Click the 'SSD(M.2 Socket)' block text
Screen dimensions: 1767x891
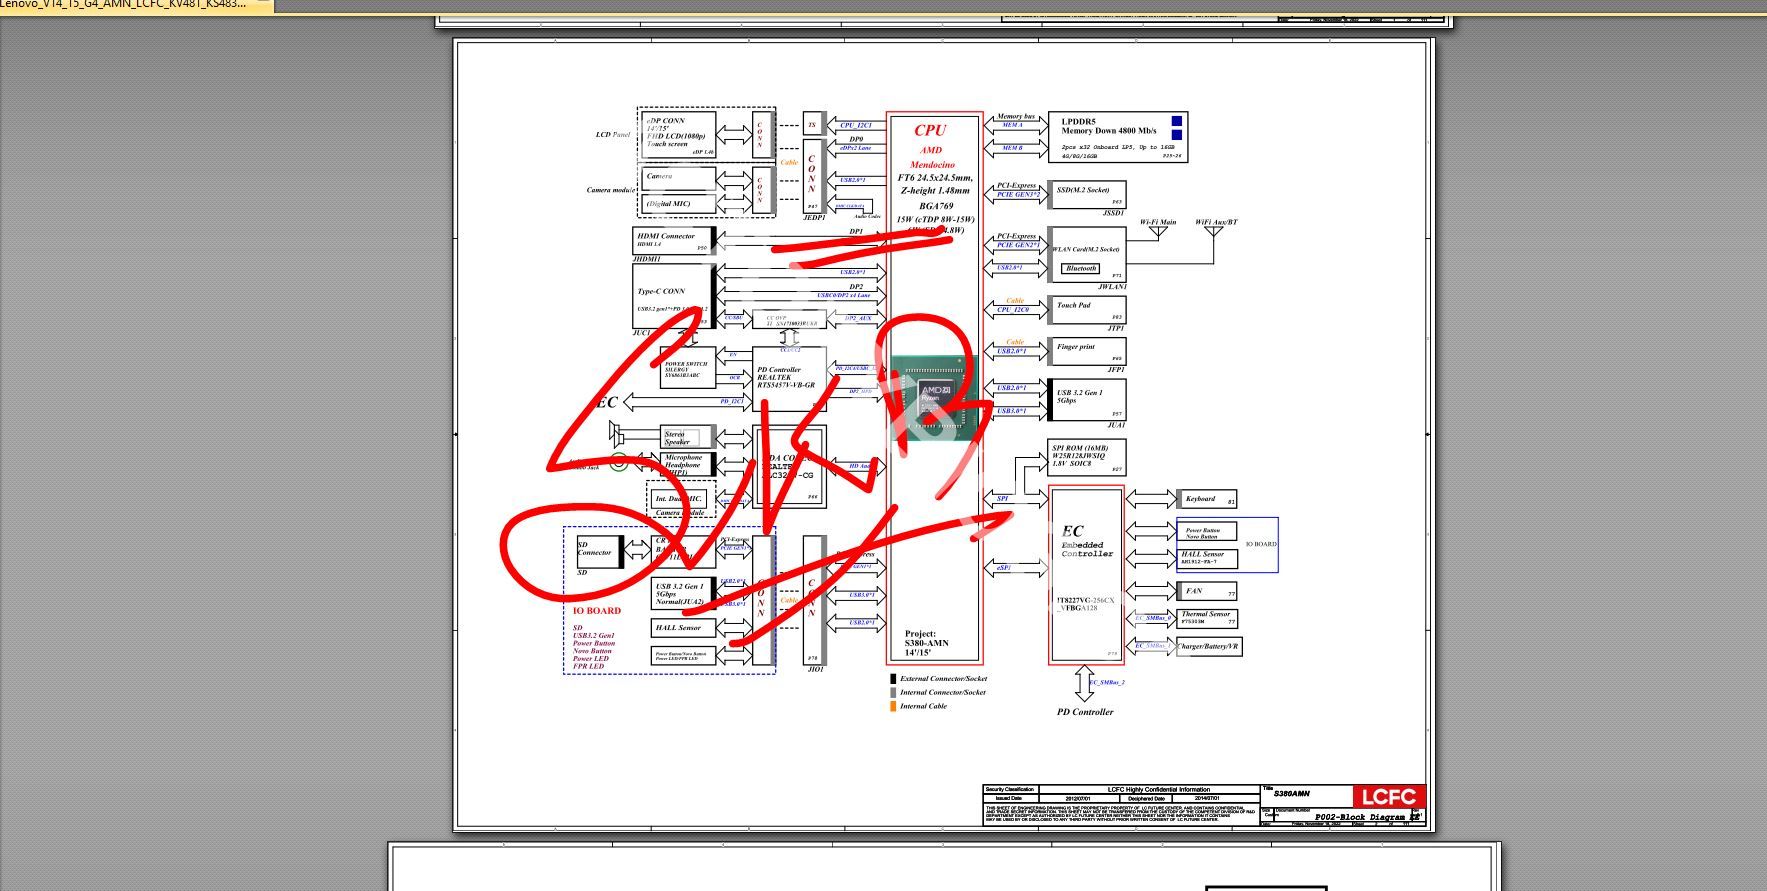click(1083, 190)
